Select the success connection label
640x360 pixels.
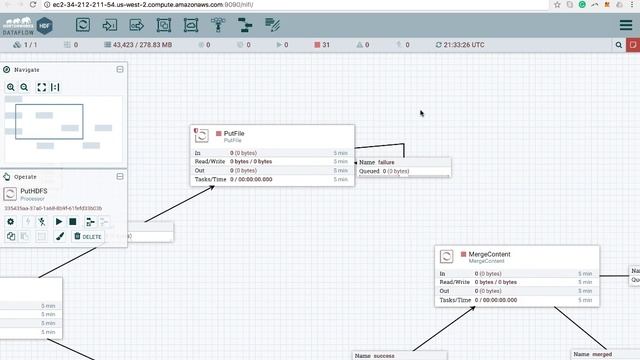point(400,356)
